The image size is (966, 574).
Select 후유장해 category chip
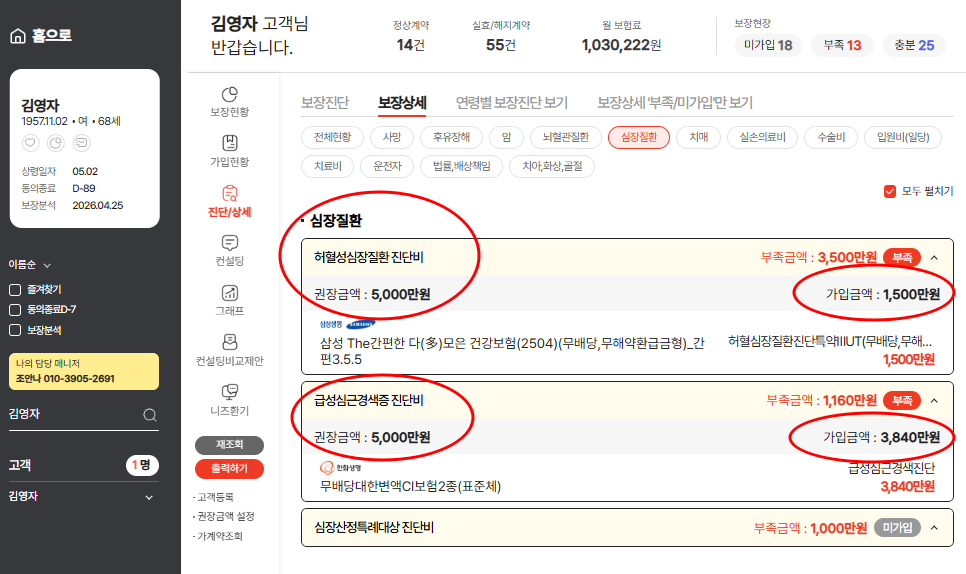point(451,137)
